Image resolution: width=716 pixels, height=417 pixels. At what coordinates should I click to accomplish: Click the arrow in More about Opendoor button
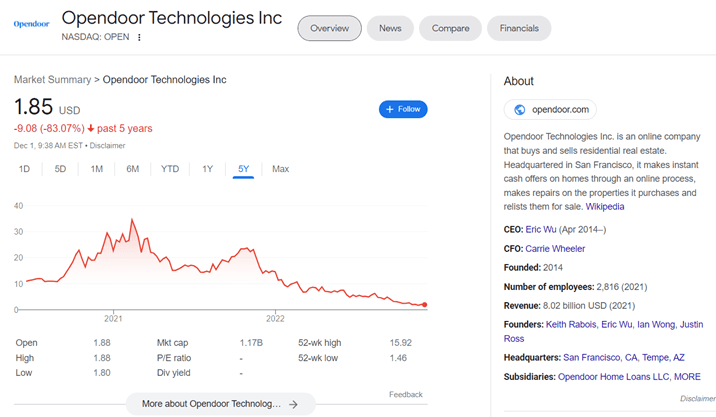tap(293, 404)
